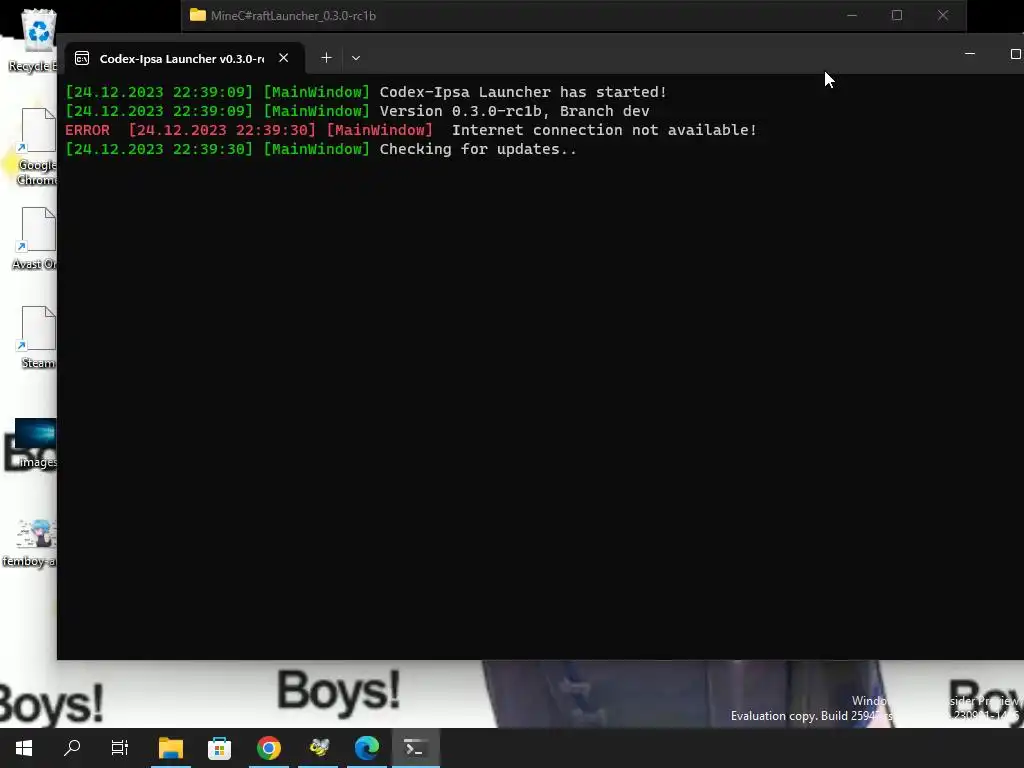Open the bee icon app on taskbar
Image resolution: width=1024 pixels, height=768 pixels.
point(319,748)
